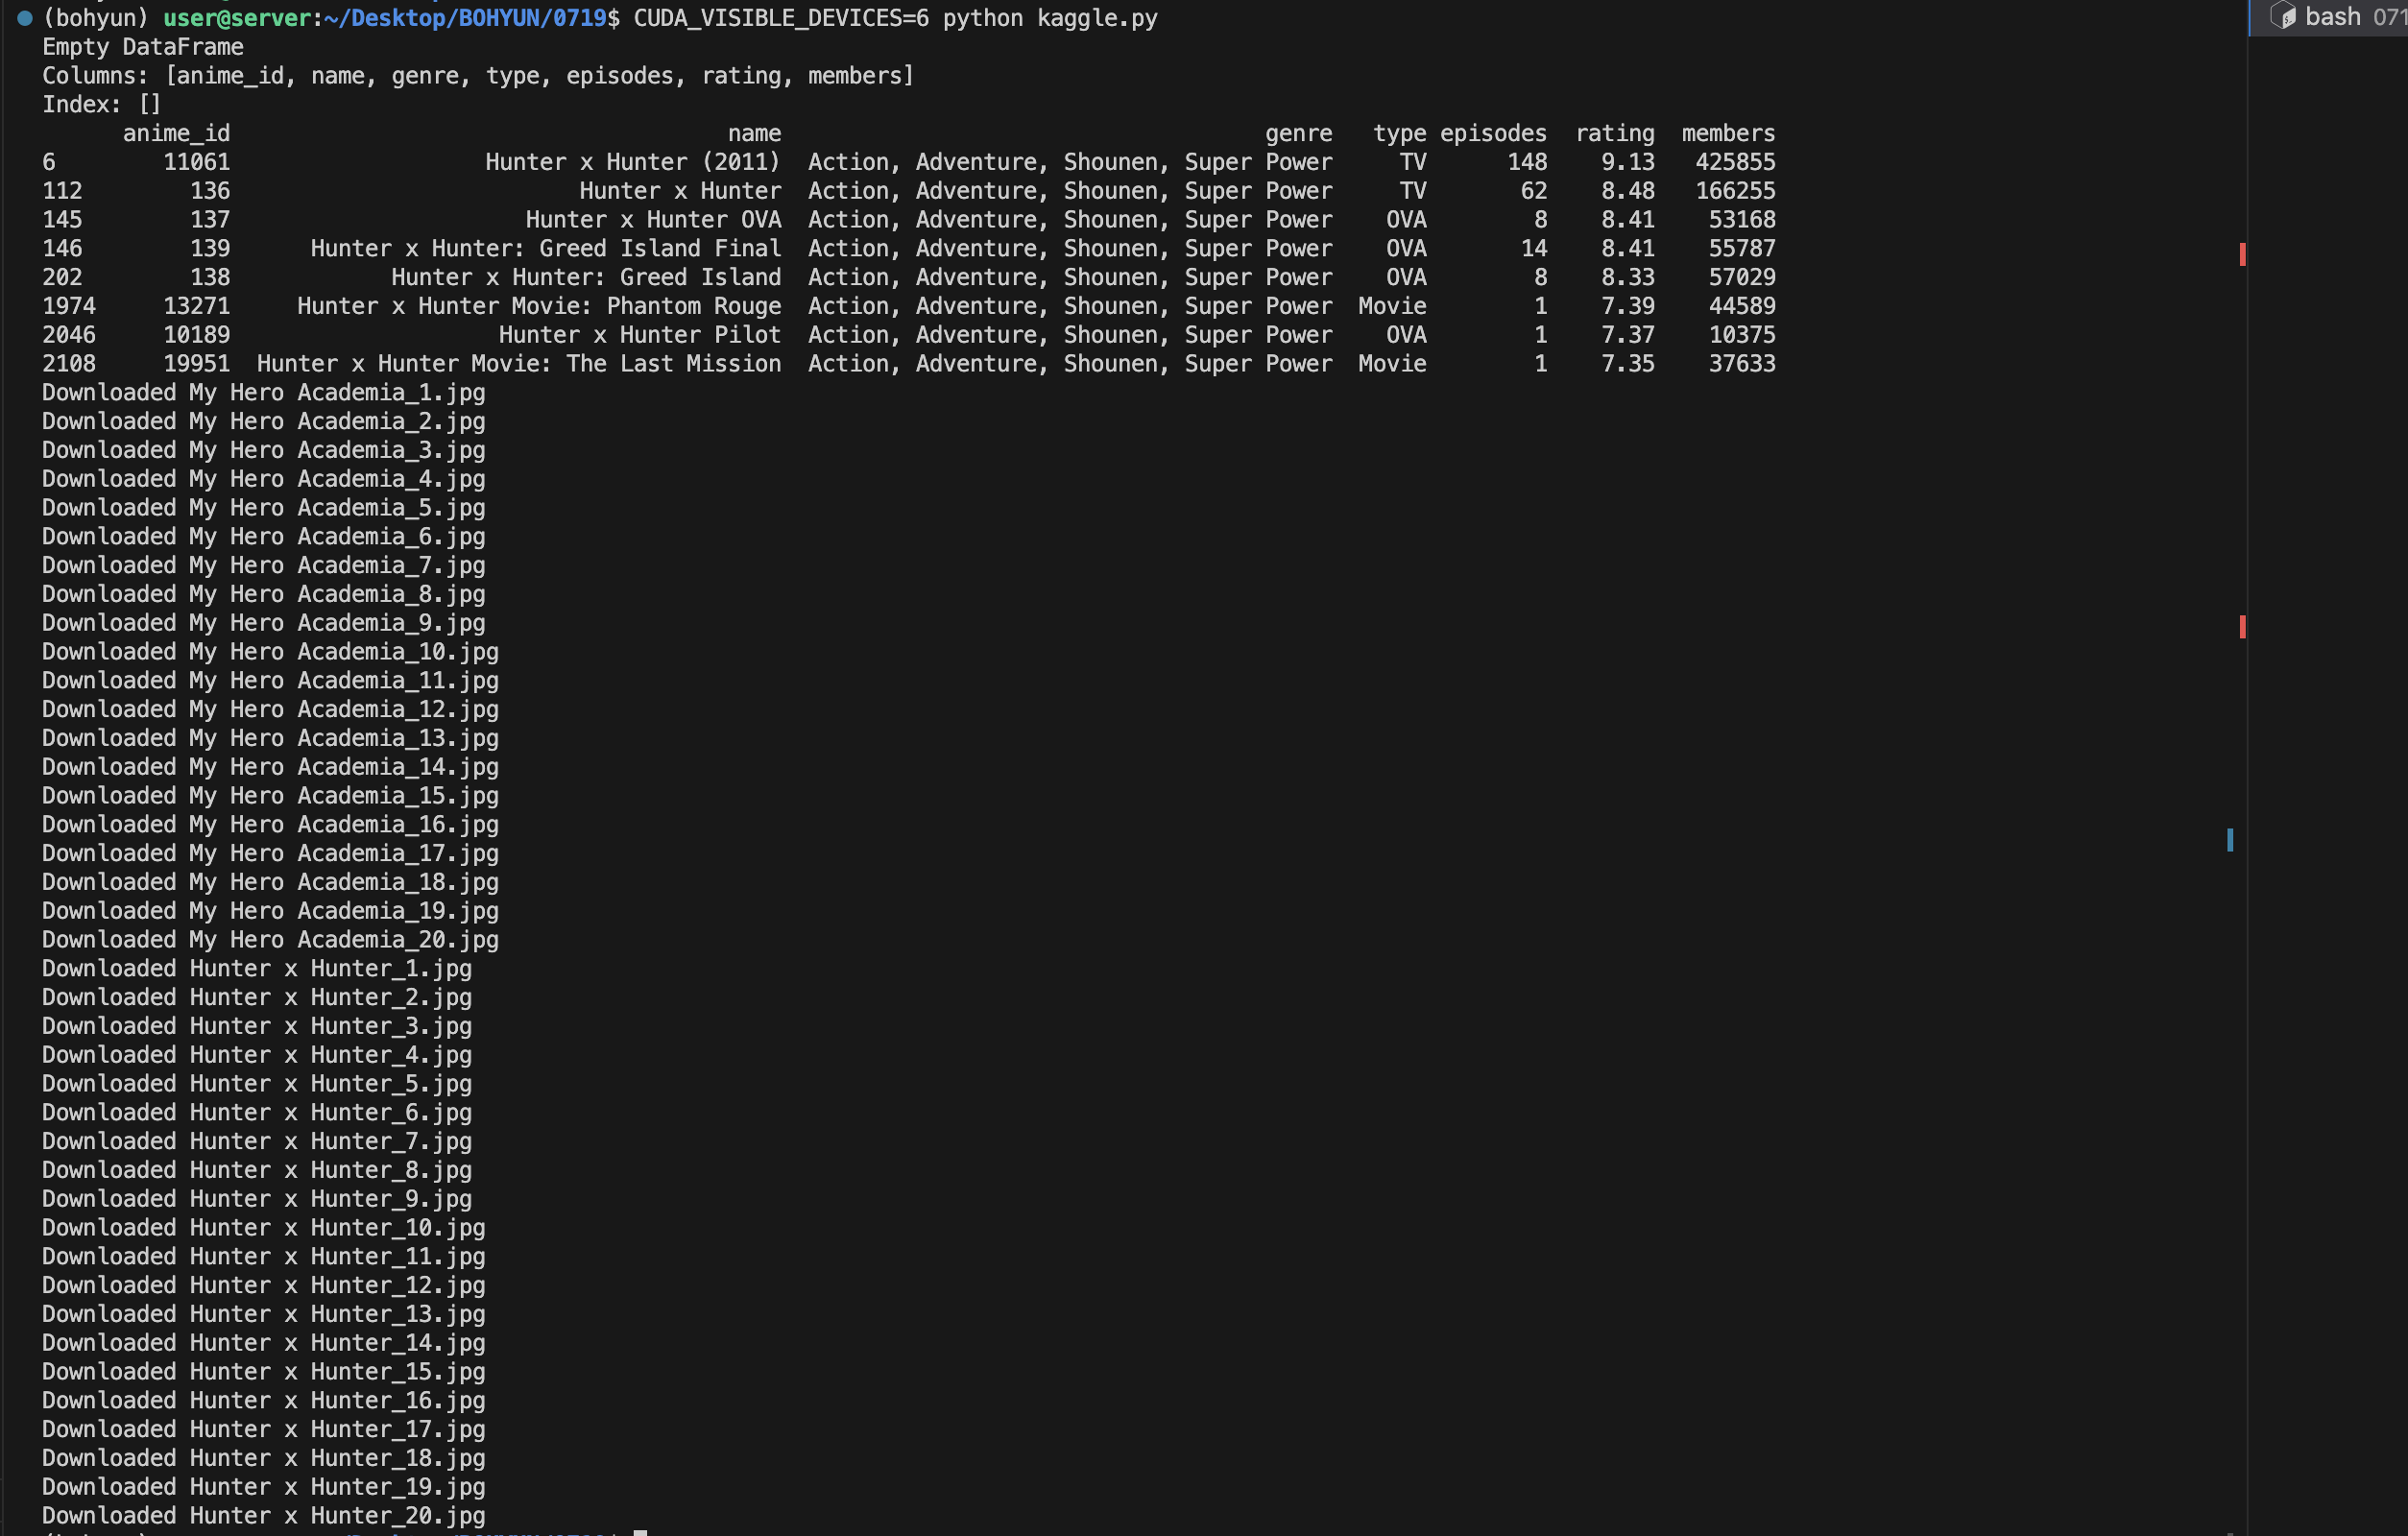
Task: Jump to the upper red scrollbar marker
Action: [x=2243, y=255]
